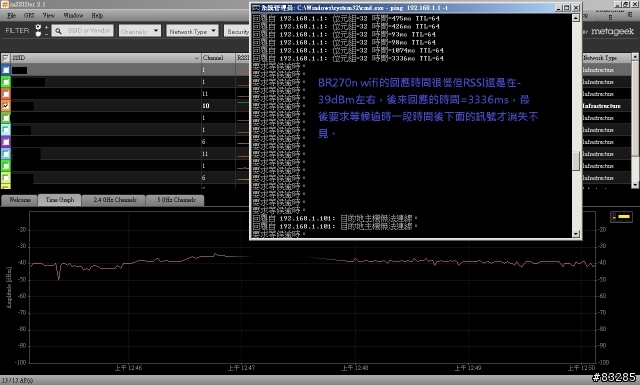Click the cmd window scrollbar thumb

(x=576, y=161)
